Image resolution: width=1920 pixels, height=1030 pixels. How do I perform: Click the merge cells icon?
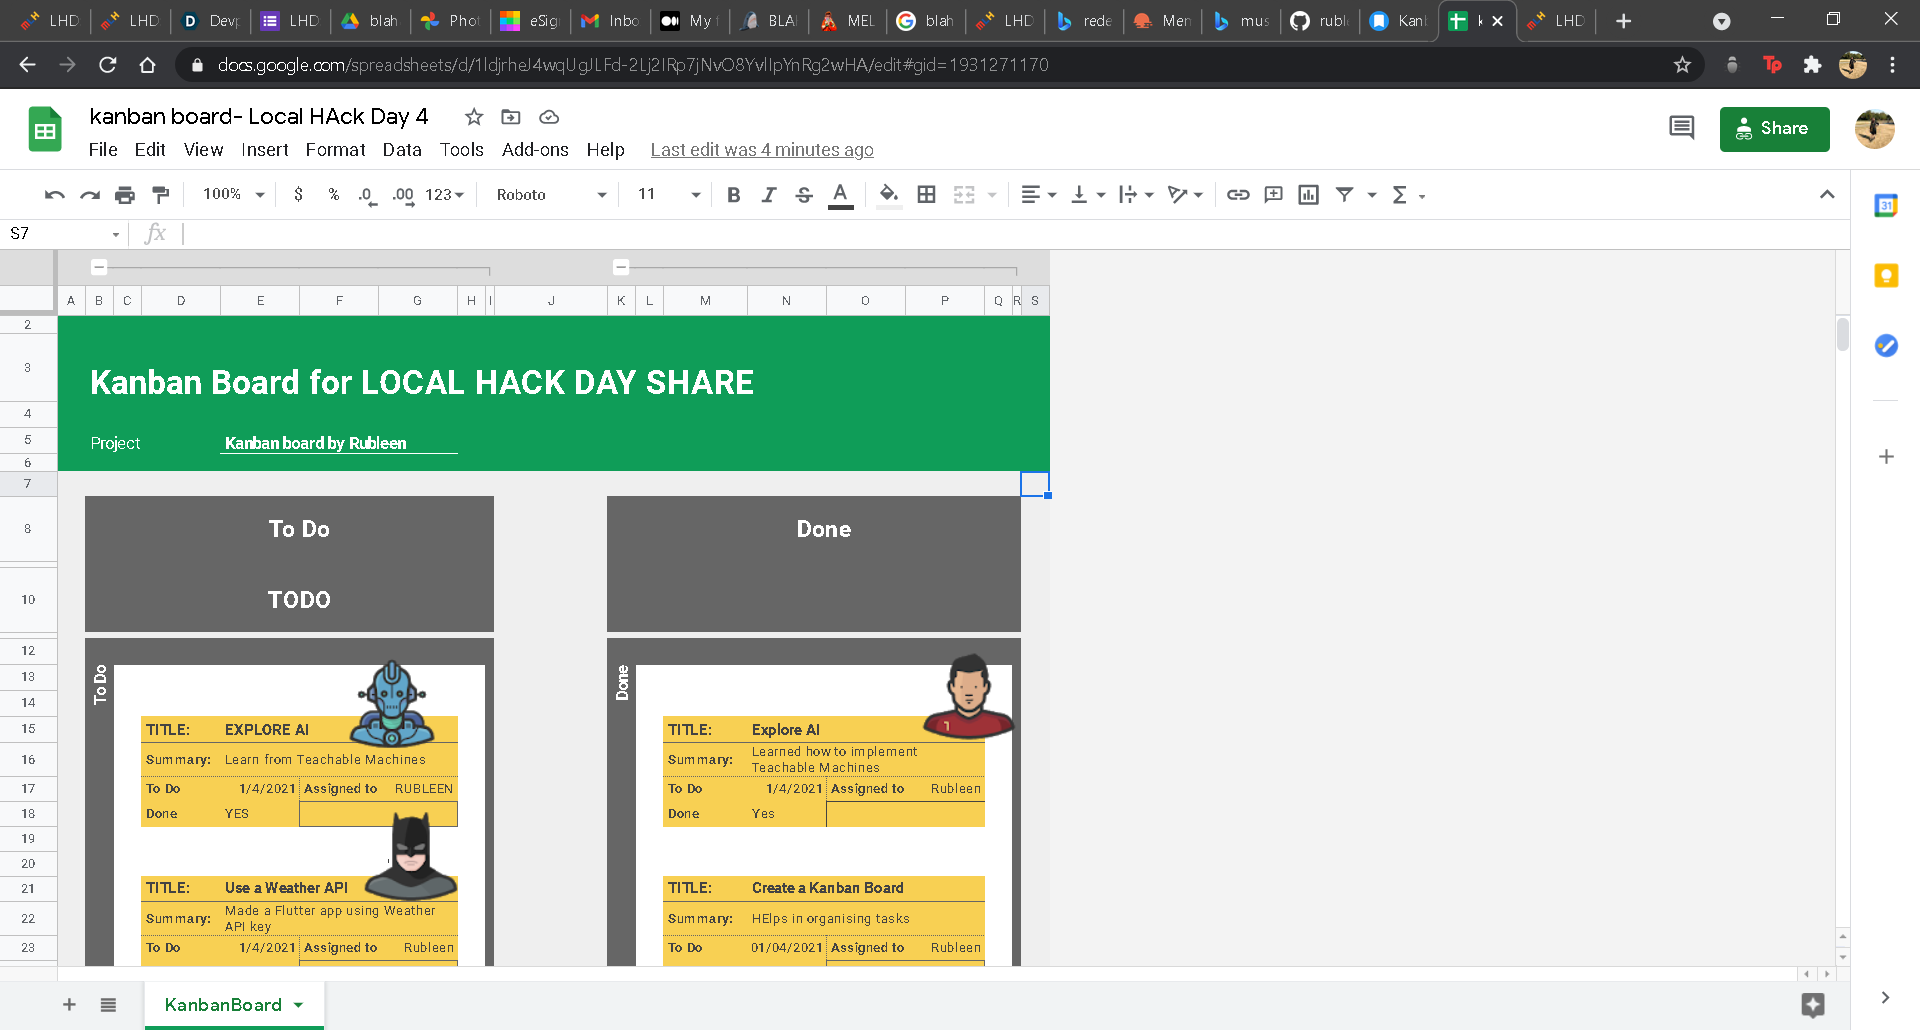[964, 195]
